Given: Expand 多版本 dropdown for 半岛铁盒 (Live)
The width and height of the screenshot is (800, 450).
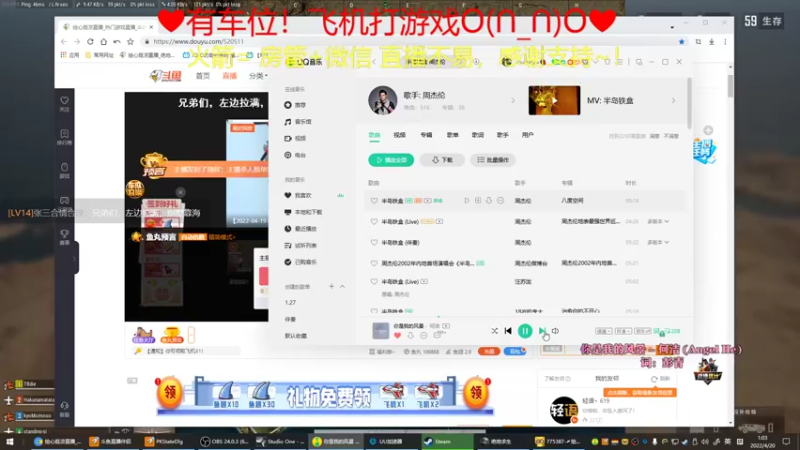Looking at the screenshot, I should point(658,222).
